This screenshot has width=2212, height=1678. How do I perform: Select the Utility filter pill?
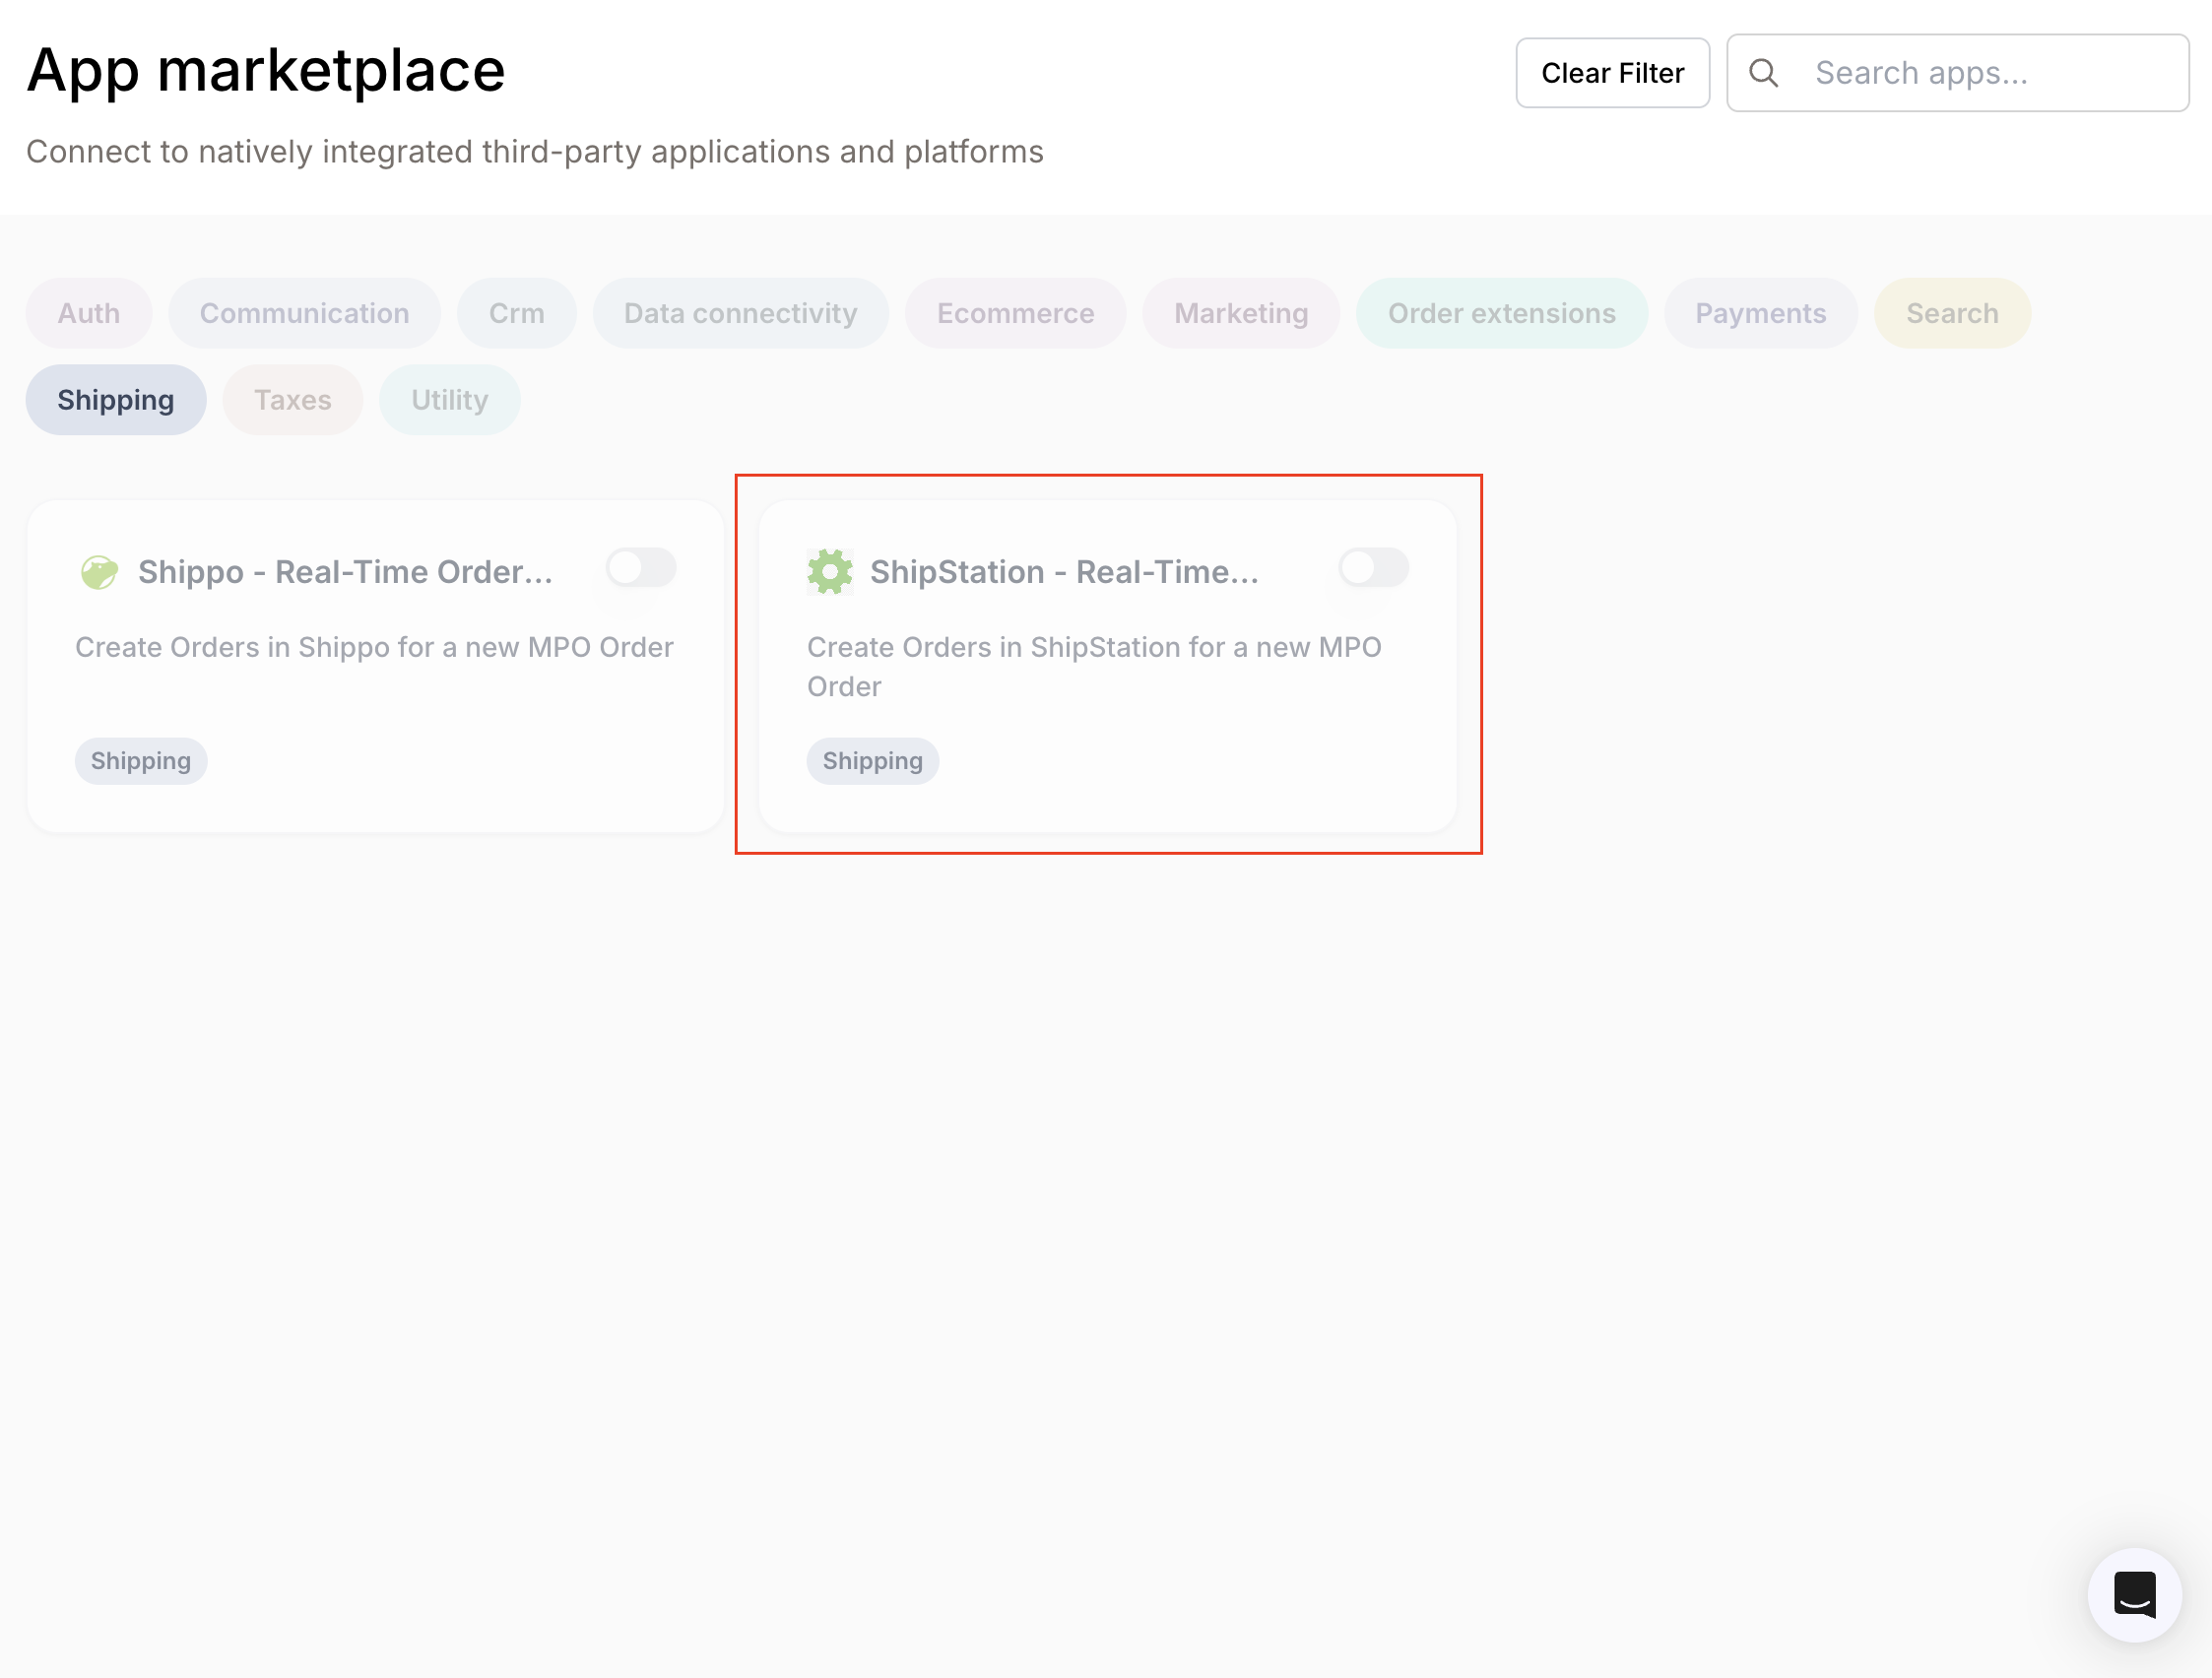[448, 399]
